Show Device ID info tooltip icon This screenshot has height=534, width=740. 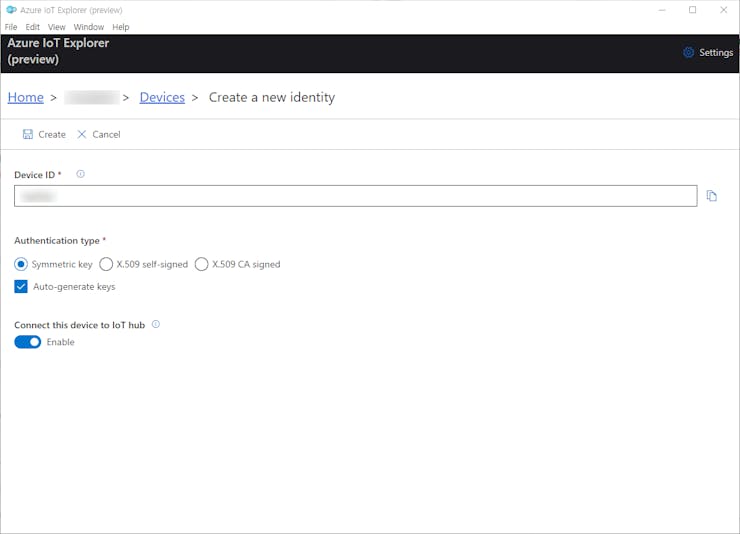[x=81, y=174]
